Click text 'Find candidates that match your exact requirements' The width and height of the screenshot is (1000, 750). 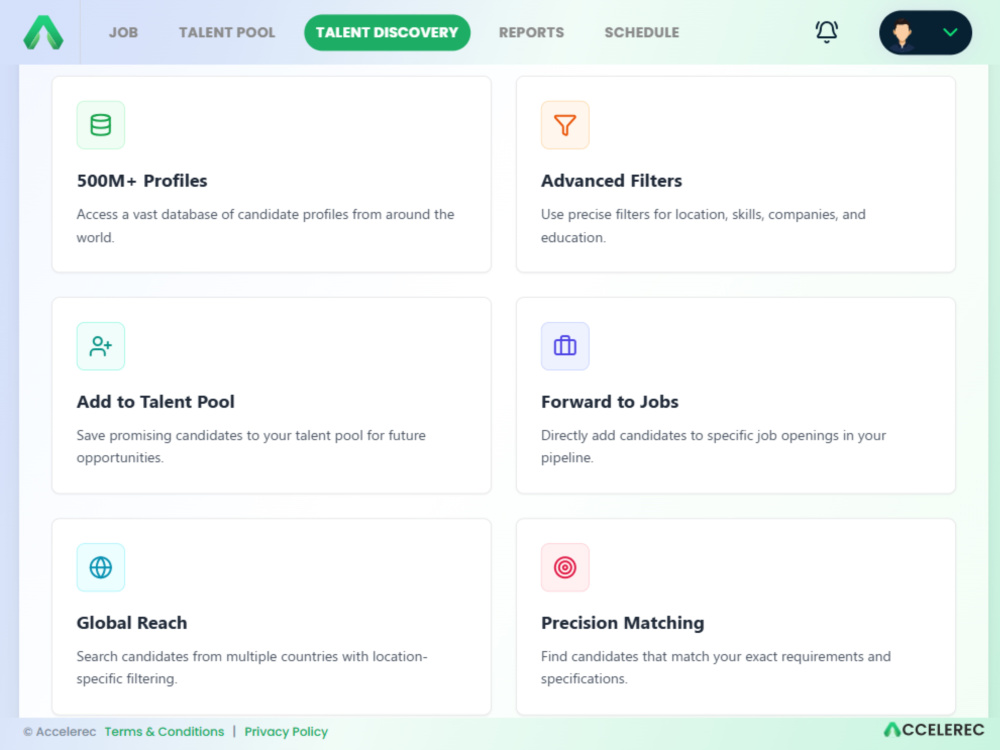pyautogui.click(x=702, y=657)
